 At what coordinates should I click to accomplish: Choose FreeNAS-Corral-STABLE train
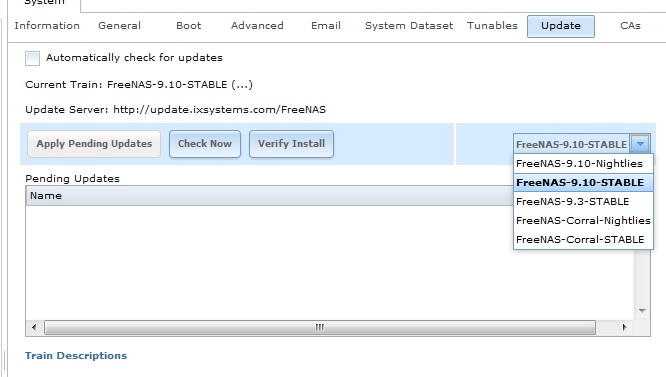click(583, 240)
